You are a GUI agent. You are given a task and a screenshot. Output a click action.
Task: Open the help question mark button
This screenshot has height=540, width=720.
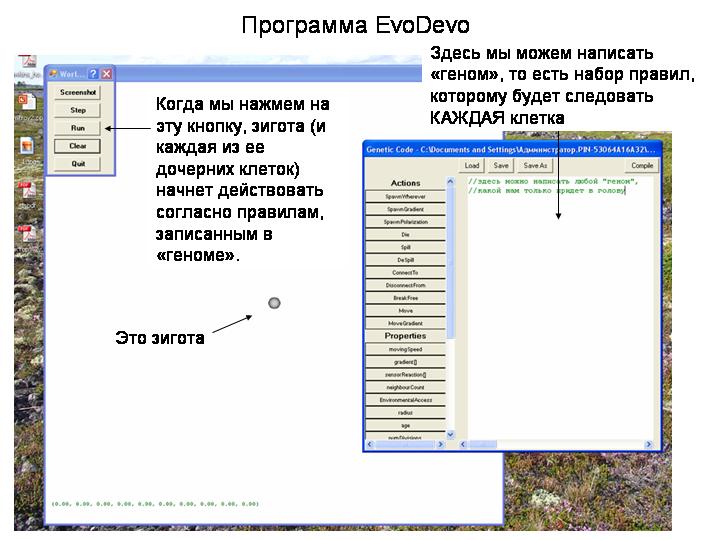click(93, 73)
